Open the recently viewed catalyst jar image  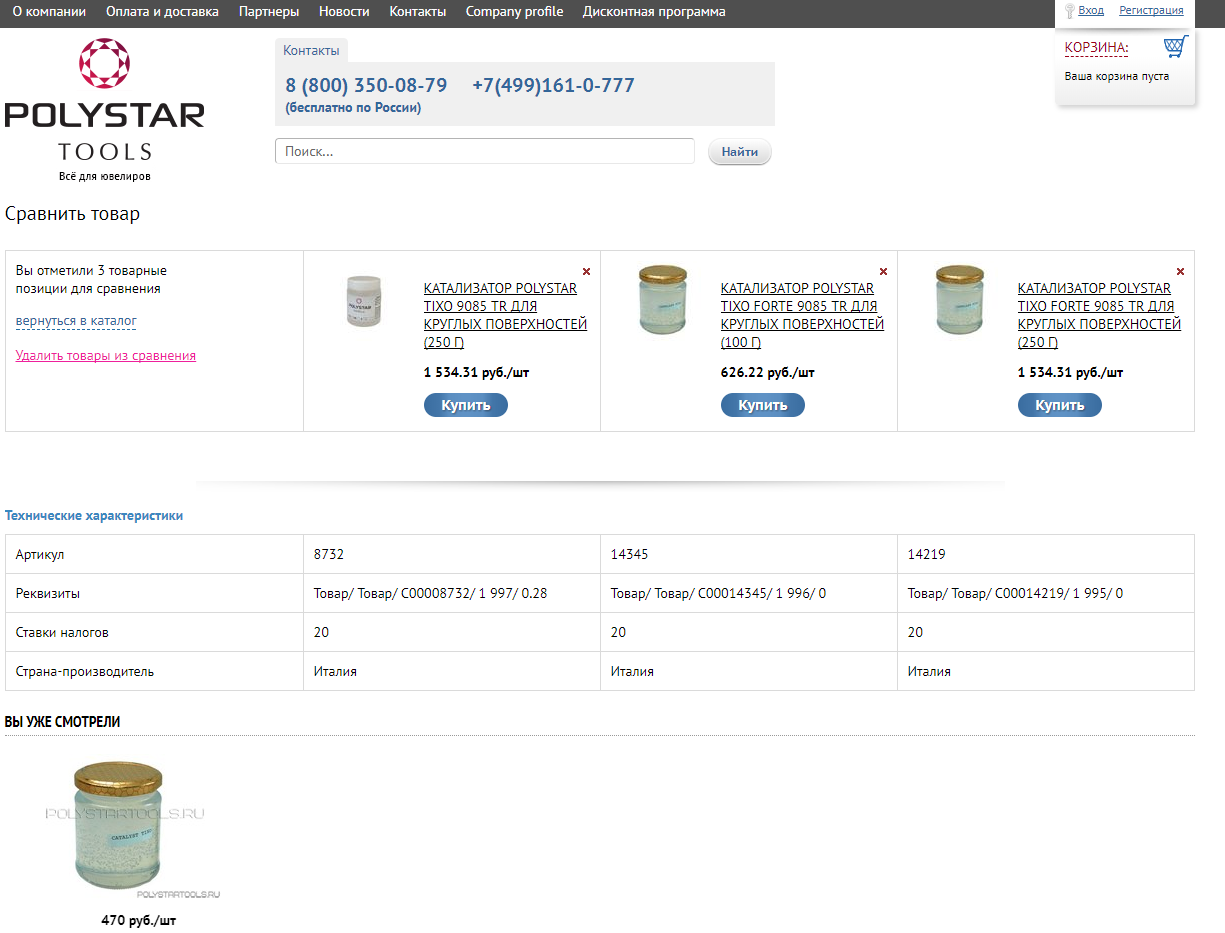pyautogui.click(x=118, y=831)
